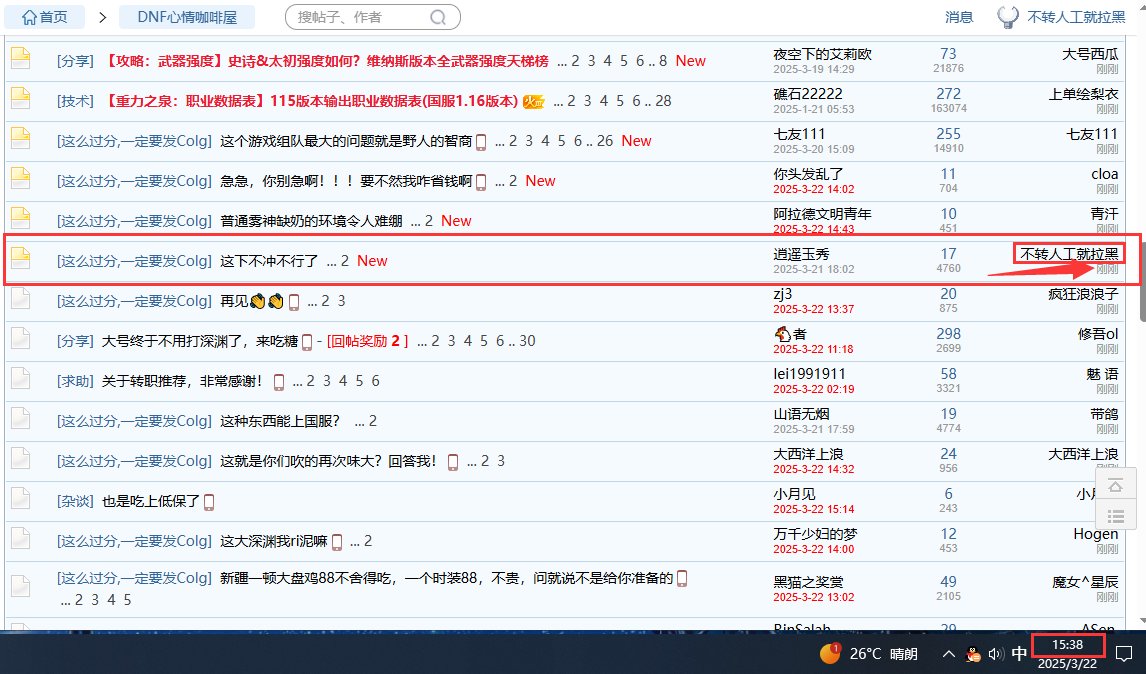The image size is (1146, 674).
Task: Open 消息 messages in the top bar
Action: point(959,17)
